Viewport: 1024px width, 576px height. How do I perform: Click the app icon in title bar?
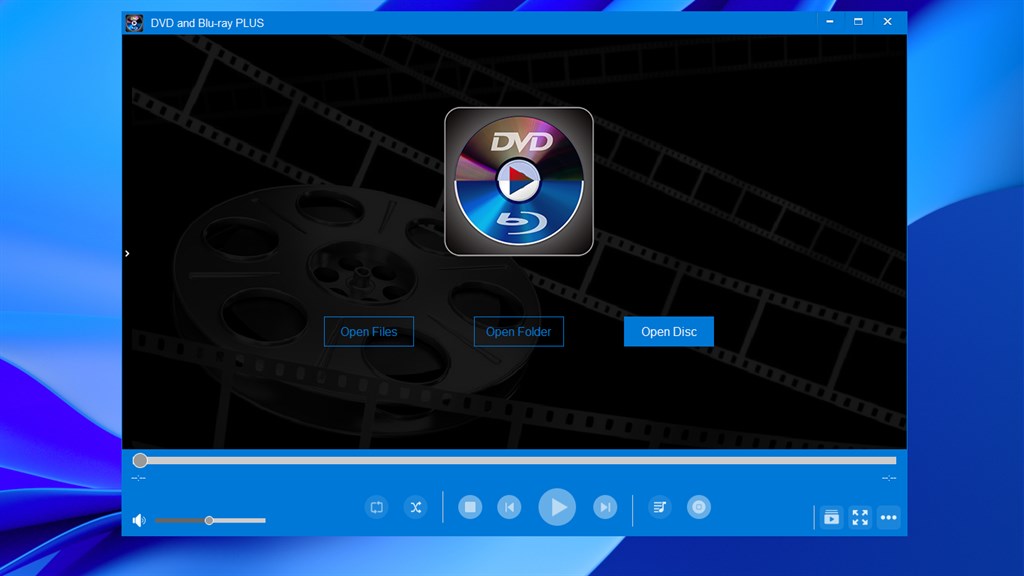pyautogui.click(x=135, y=23)
